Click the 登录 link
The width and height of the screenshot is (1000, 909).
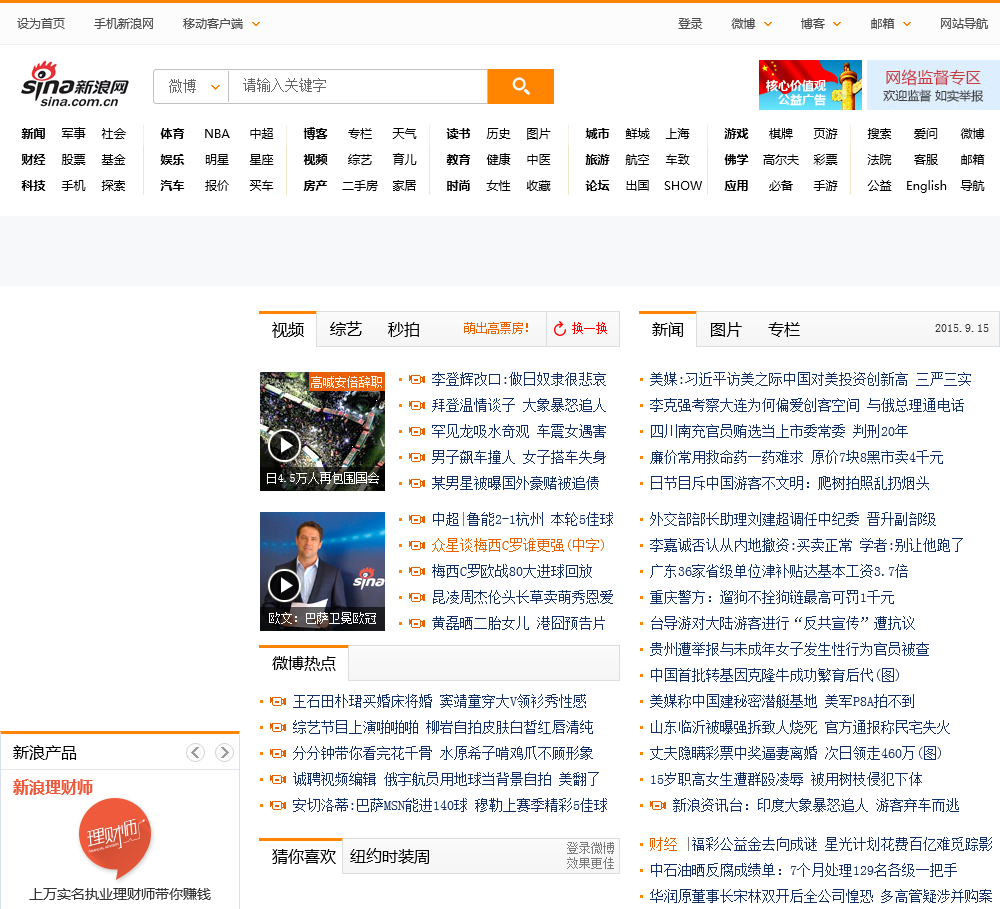(690, 24)
